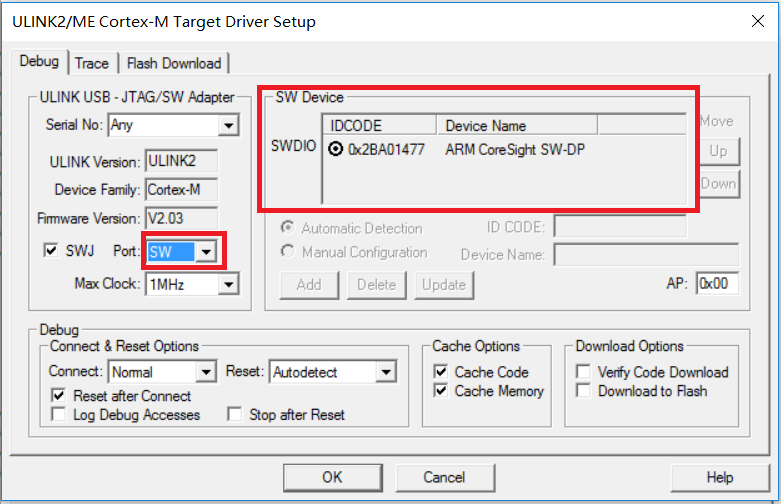Click the Device Name column header
This screenshot has width=781, height=504.
click(x=517, y=126)
